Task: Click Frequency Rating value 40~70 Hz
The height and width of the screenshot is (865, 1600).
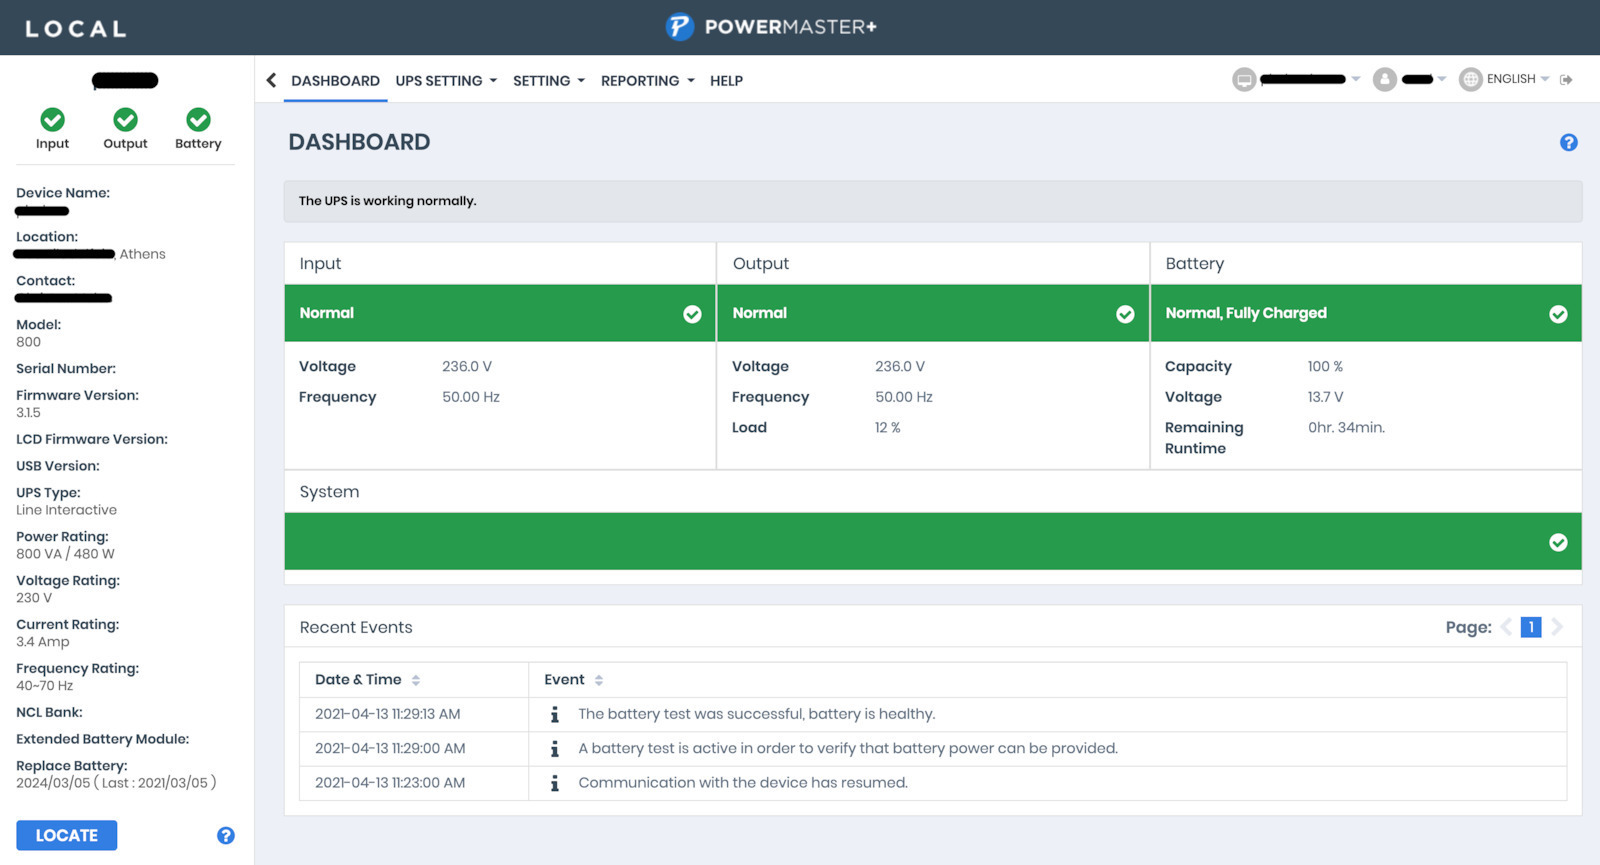Action: 45,686
